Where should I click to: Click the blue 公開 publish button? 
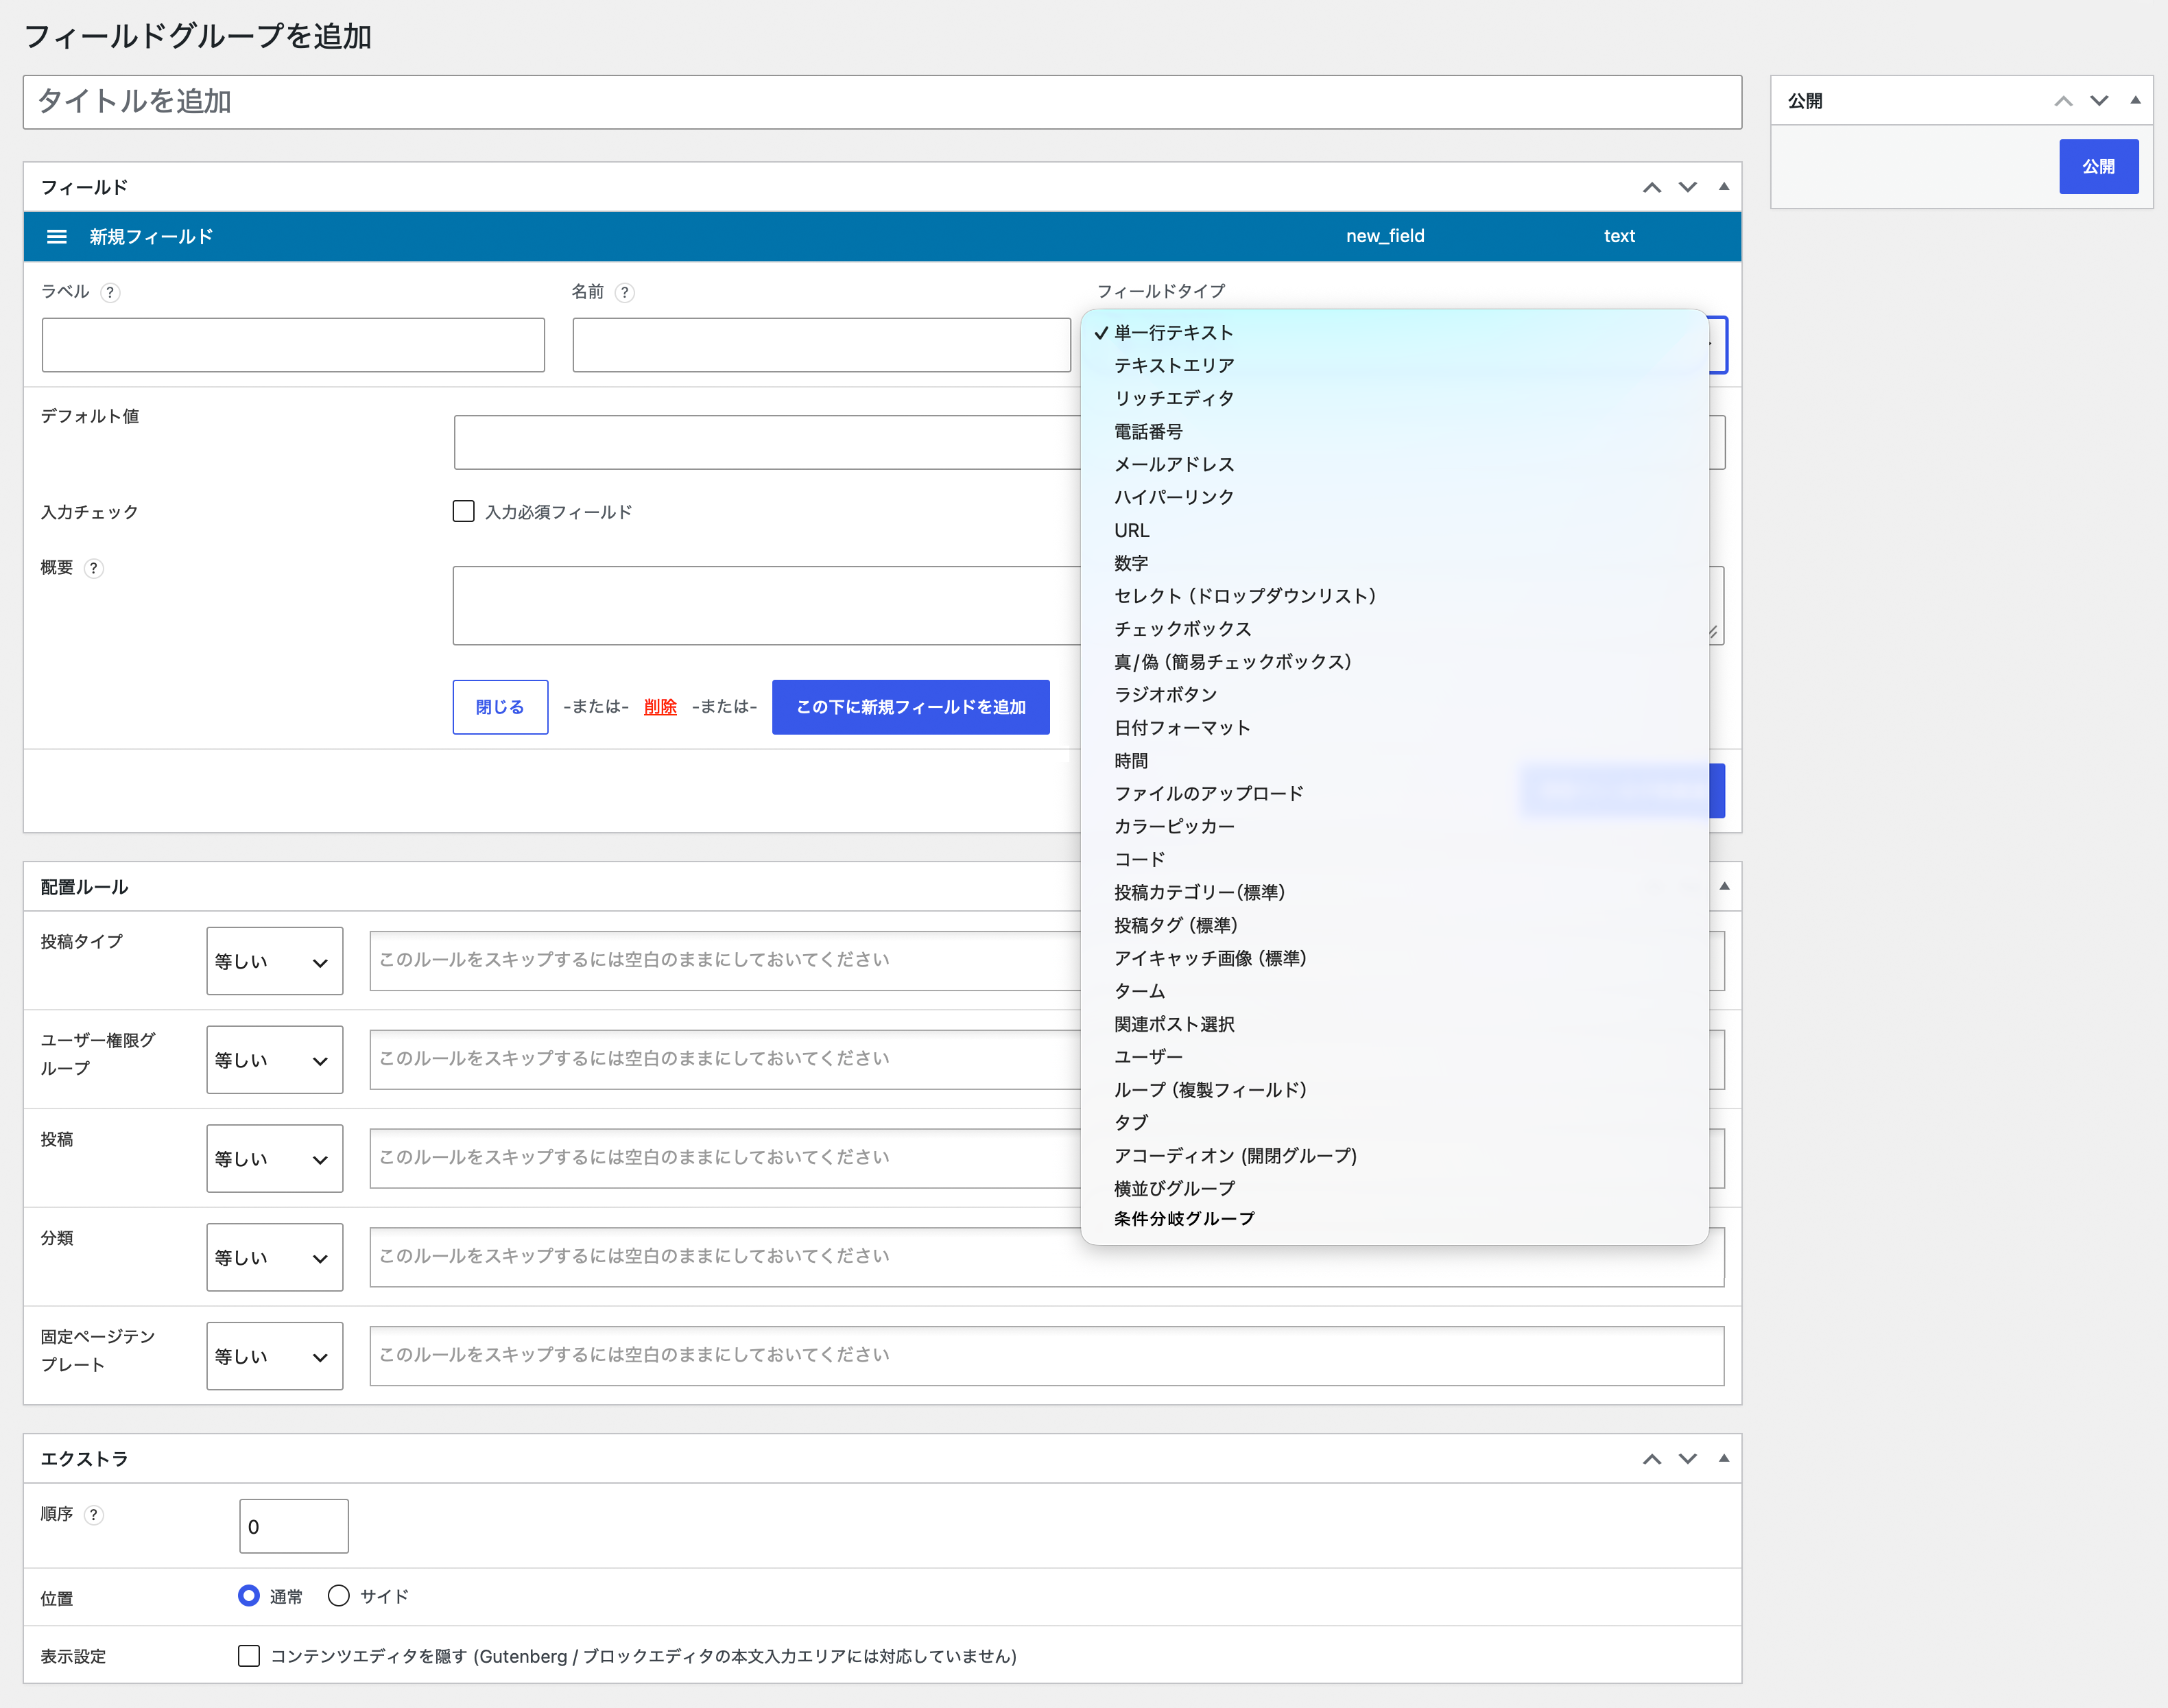2098,166
